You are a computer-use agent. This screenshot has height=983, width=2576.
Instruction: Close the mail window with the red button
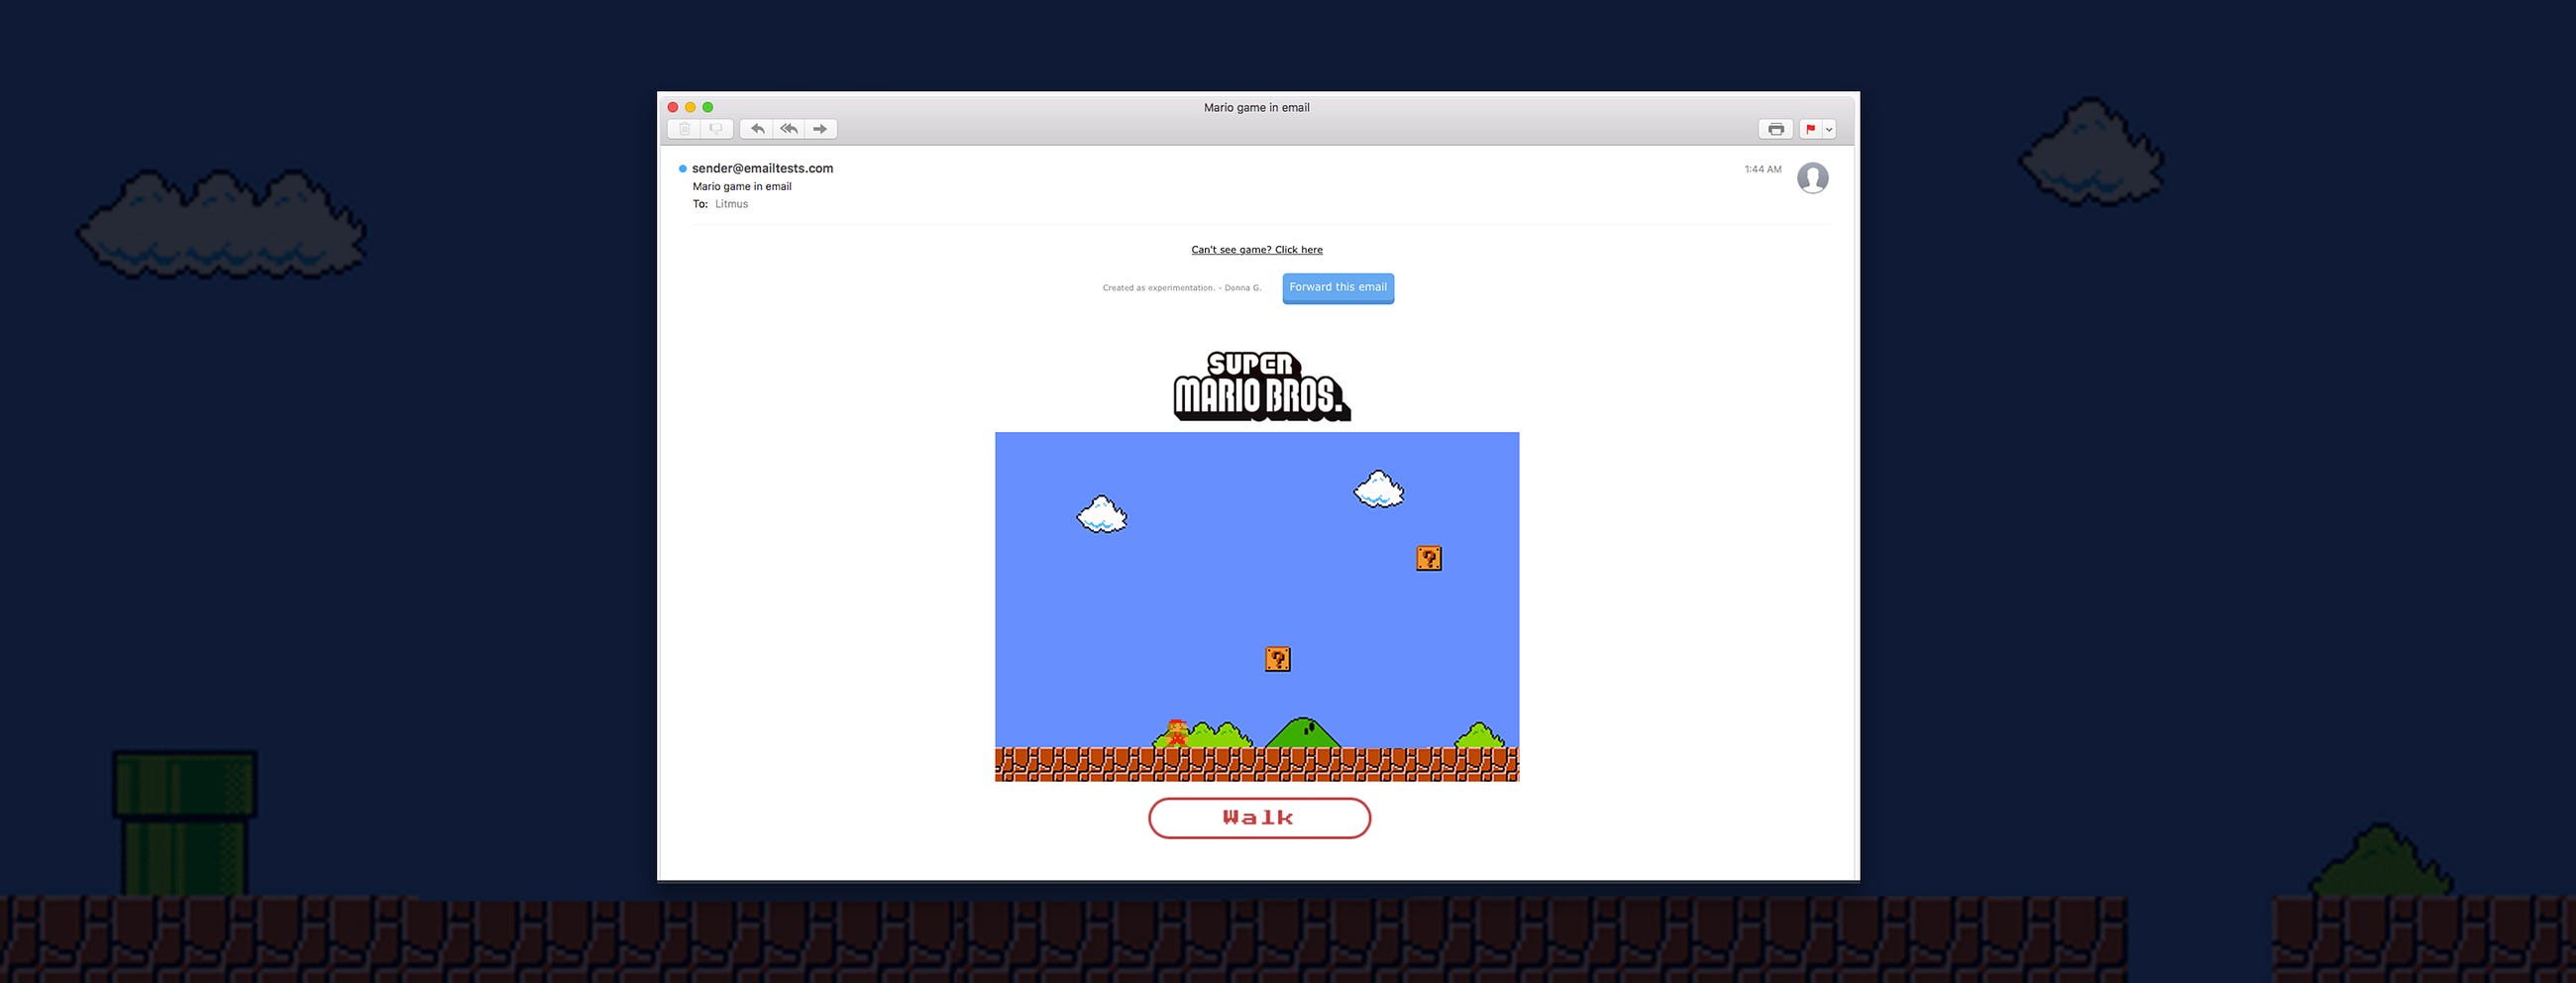[673, 107]
